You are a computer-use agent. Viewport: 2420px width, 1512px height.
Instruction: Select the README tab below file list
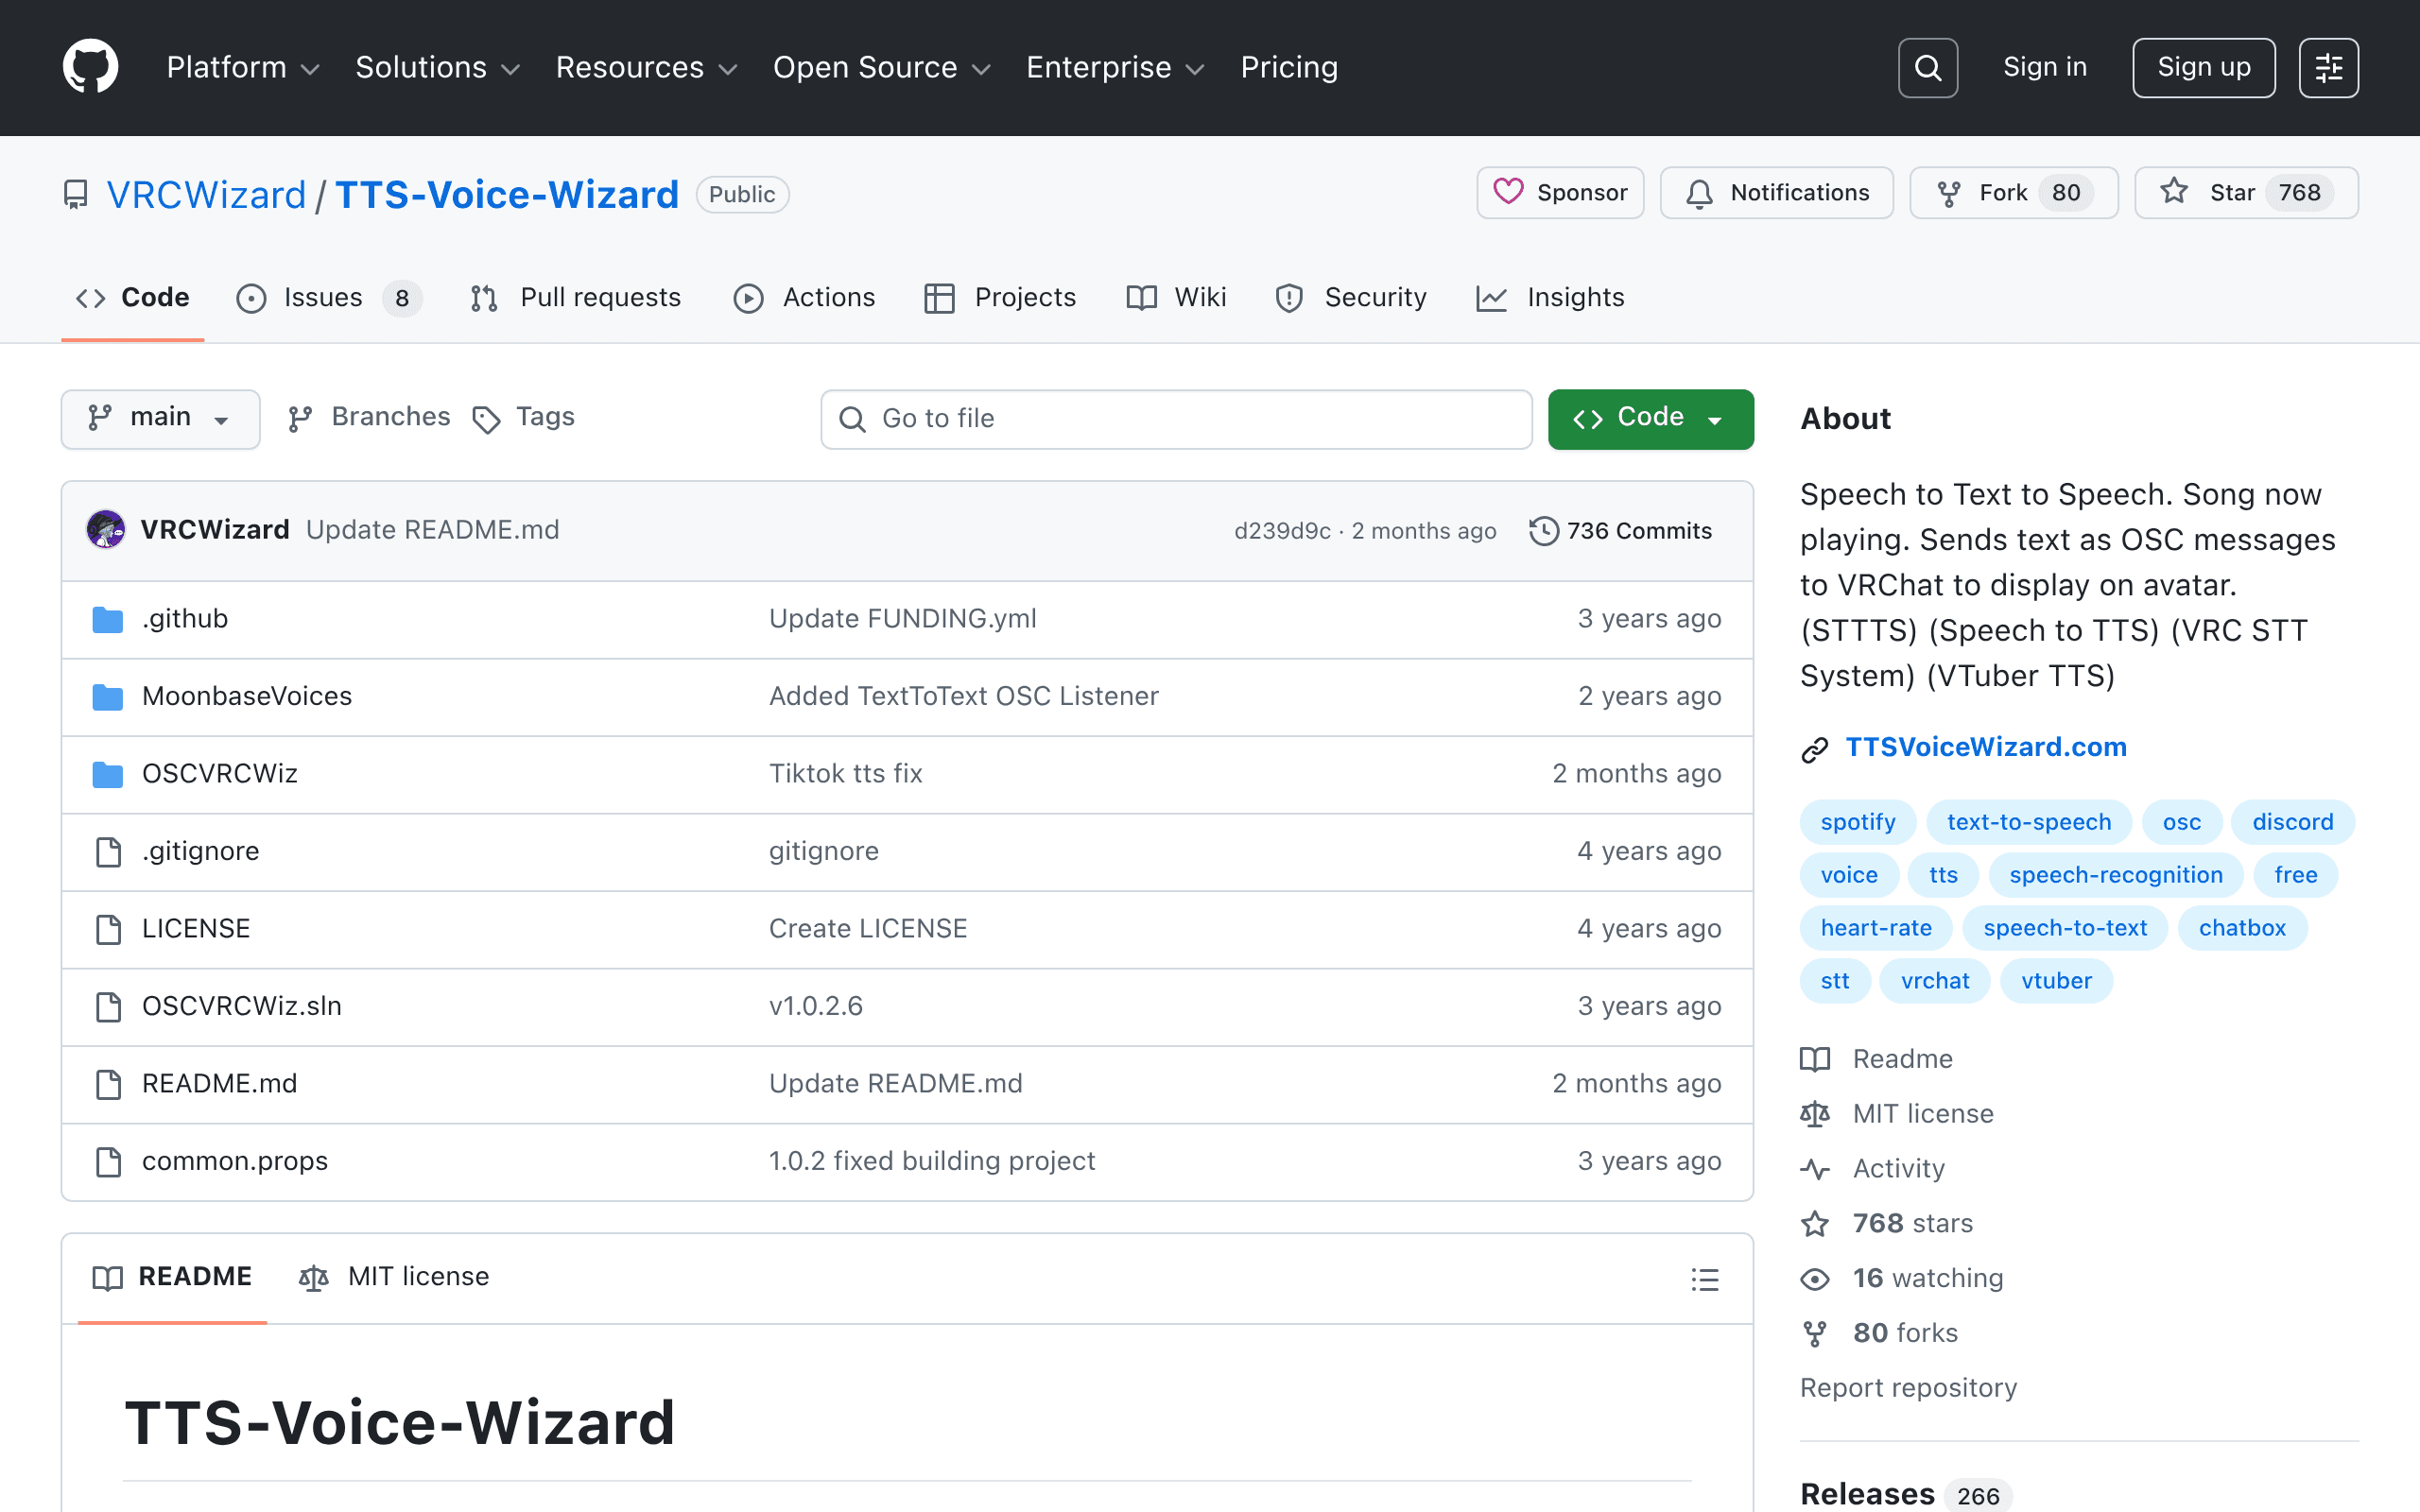click(172, 1277)
